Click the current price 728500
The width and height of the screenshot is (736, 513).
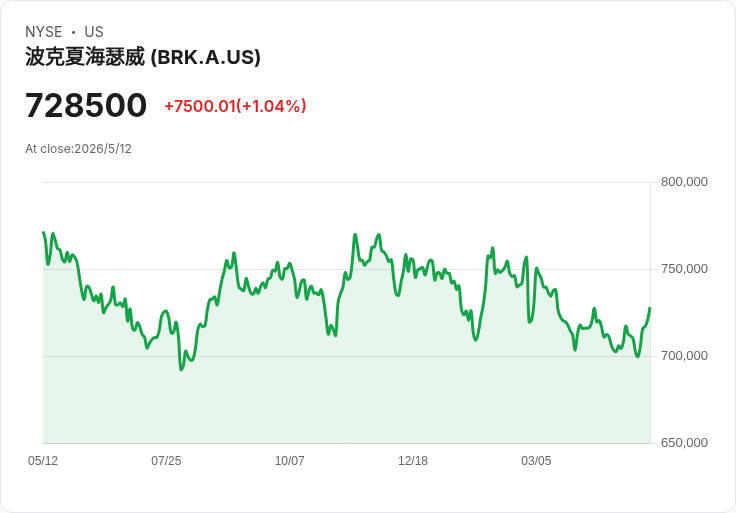tap(86, 105)
